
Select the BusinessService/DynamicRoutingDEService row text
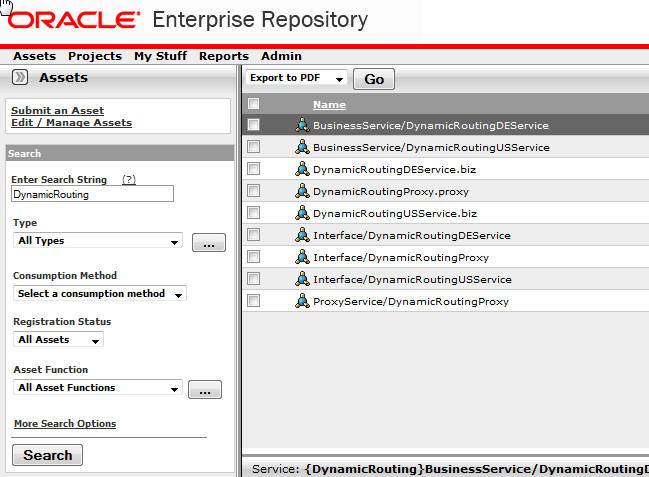click(431, 125)
